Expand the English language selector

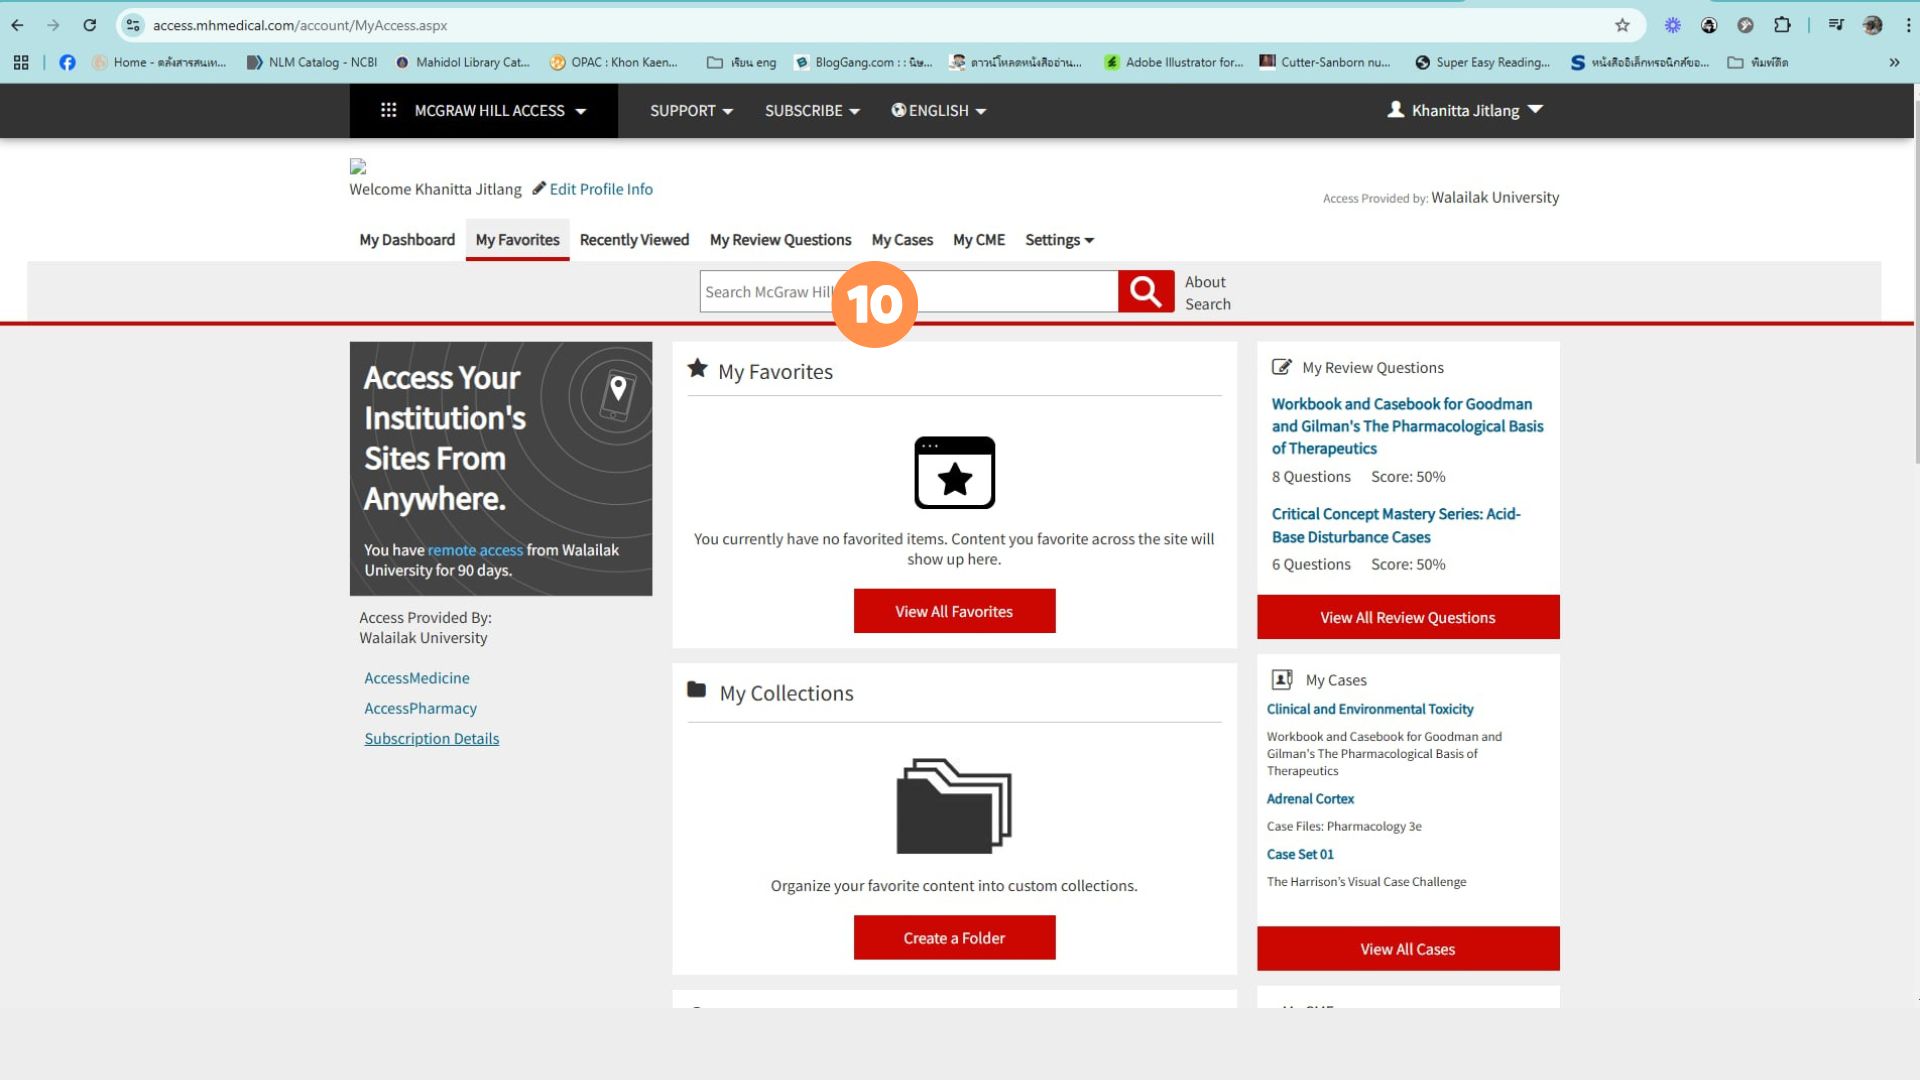(x=938, y=110)
